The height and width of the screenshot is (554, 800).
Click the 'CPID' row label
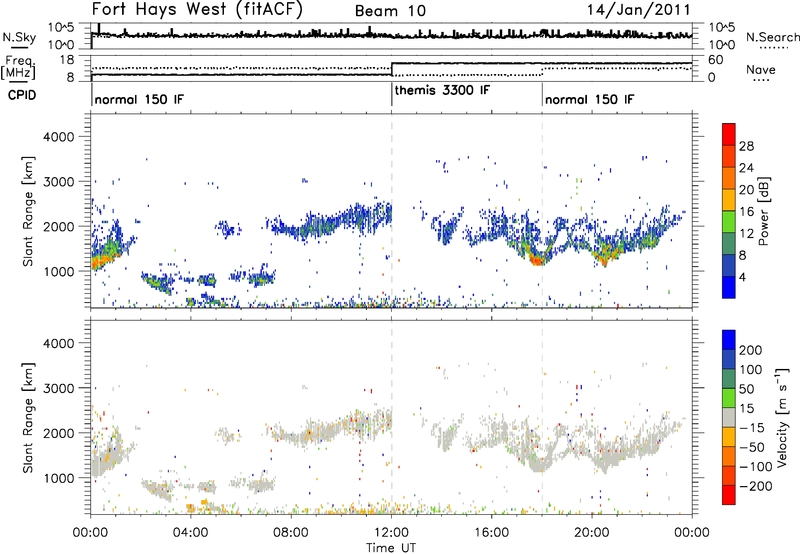point(22,95)
